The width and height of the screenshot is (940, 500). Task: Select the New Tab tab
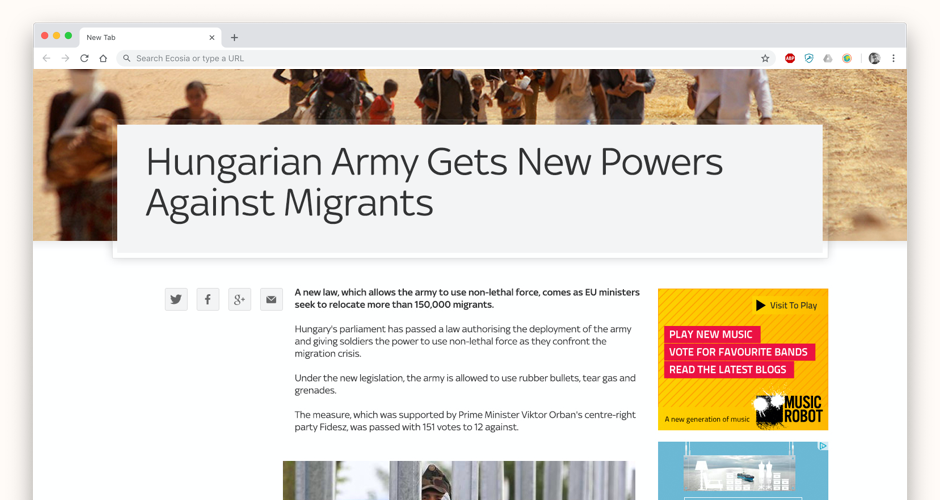pyautogui.click(x=150, y=37)
